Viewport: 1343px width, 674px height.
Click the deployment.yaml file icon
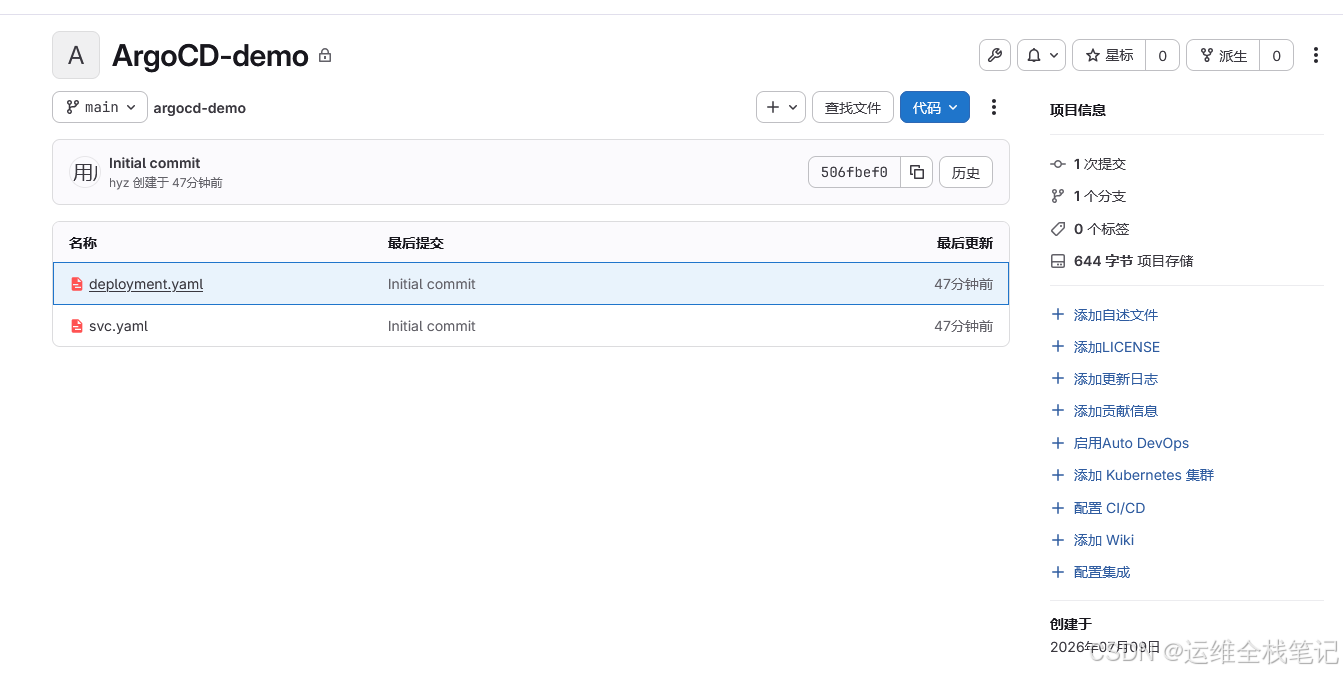click(x=77, y=284)
